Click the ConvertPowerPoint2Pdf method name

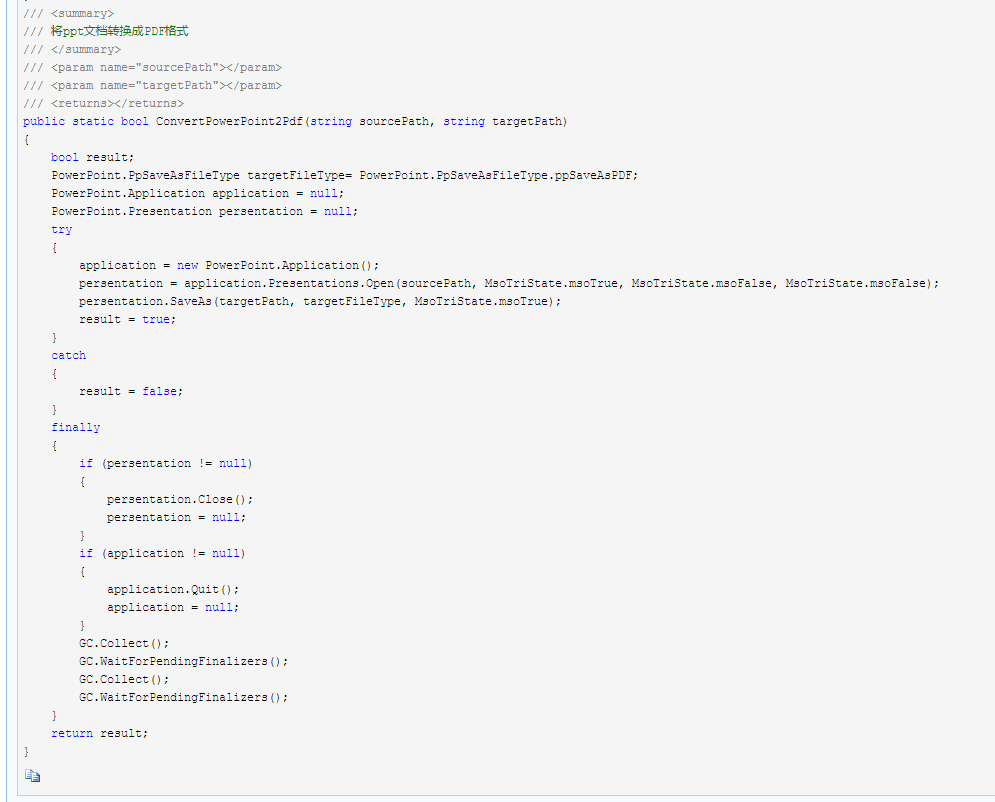point(230,121)
